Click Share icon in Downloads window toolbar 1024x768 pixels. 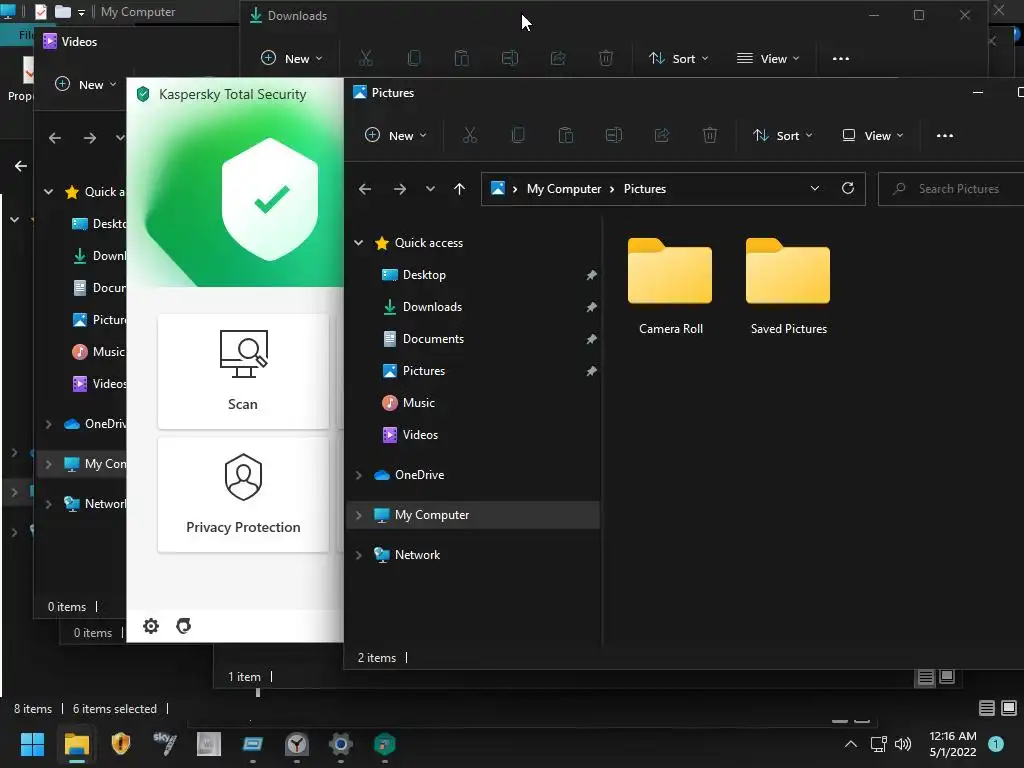[x=558, y=58]
